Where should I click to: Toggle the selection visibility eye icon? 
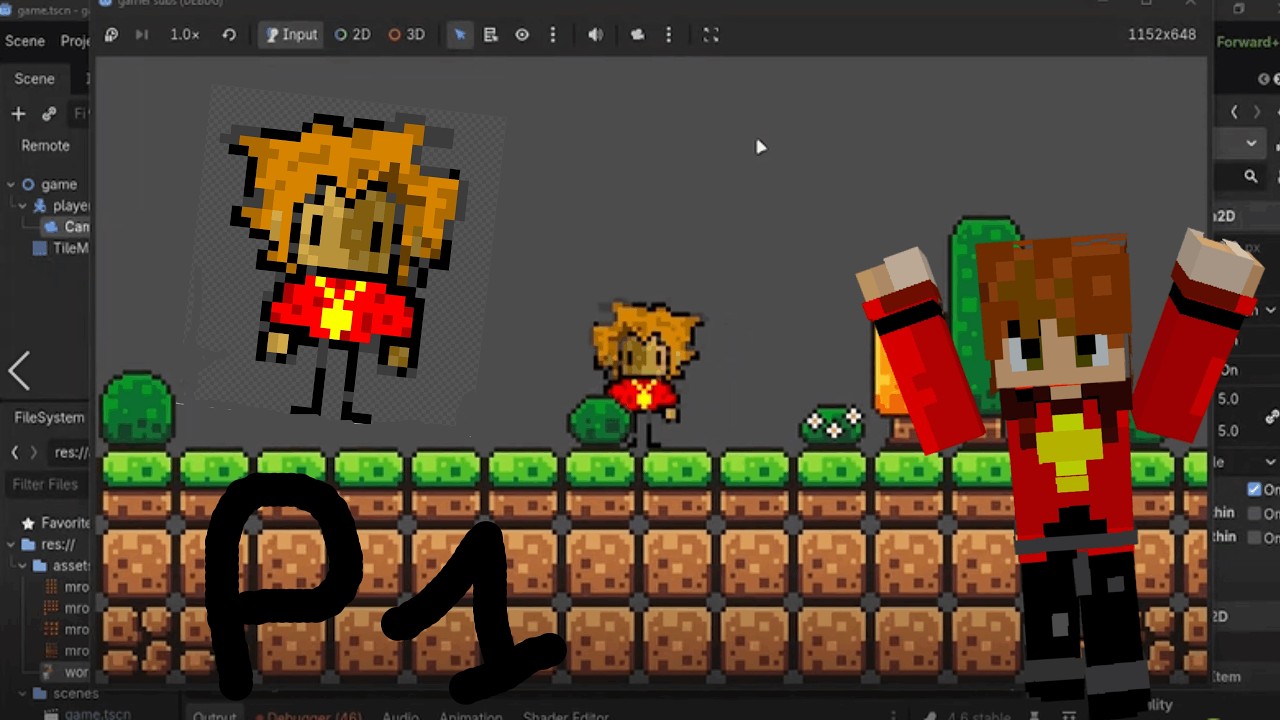[x=522, y=35]
